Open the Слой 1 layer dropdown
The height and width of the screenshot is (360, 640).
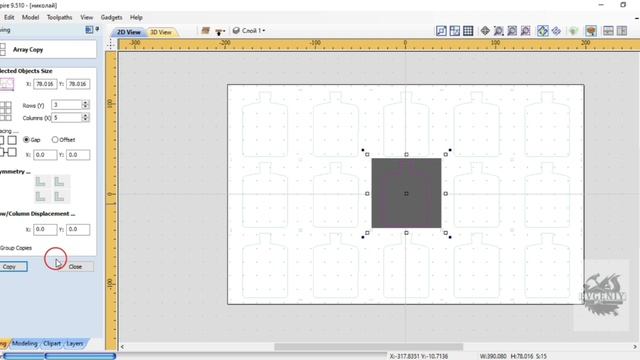click(249, 31)
